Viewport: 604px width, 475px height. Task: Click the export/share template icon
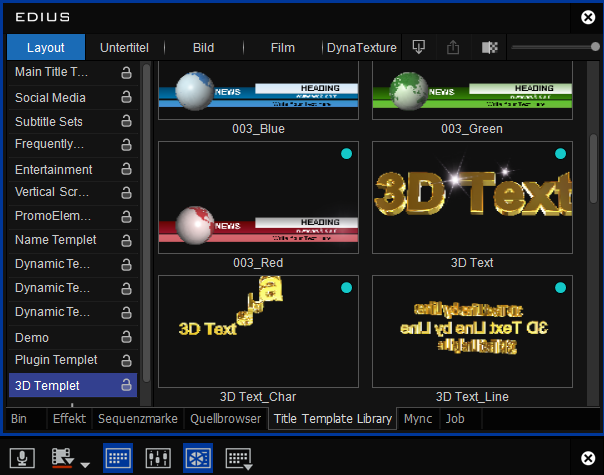453,47
